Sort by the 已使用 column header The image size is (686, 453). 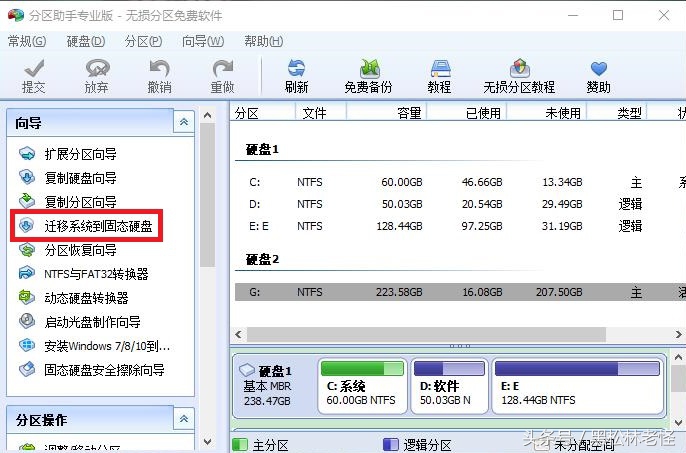[x=466, y=113]
